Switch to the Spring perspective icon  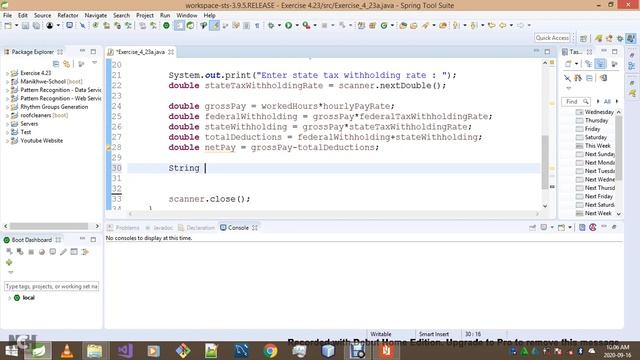[599, 38]
